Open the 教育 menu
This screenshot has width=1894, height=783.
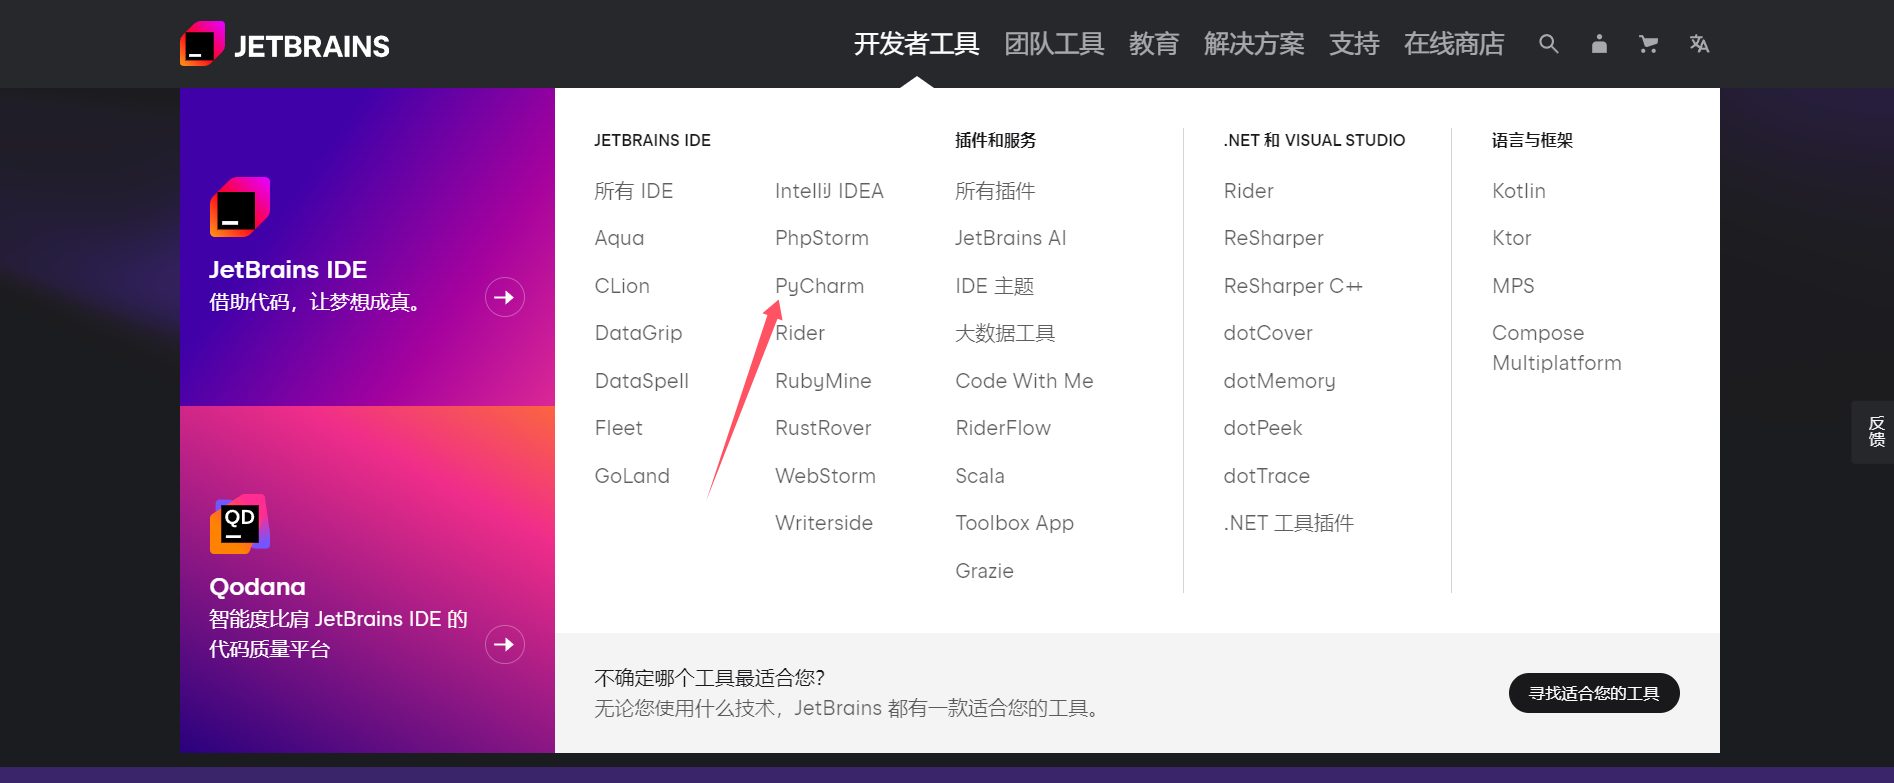coord(1154,44)
